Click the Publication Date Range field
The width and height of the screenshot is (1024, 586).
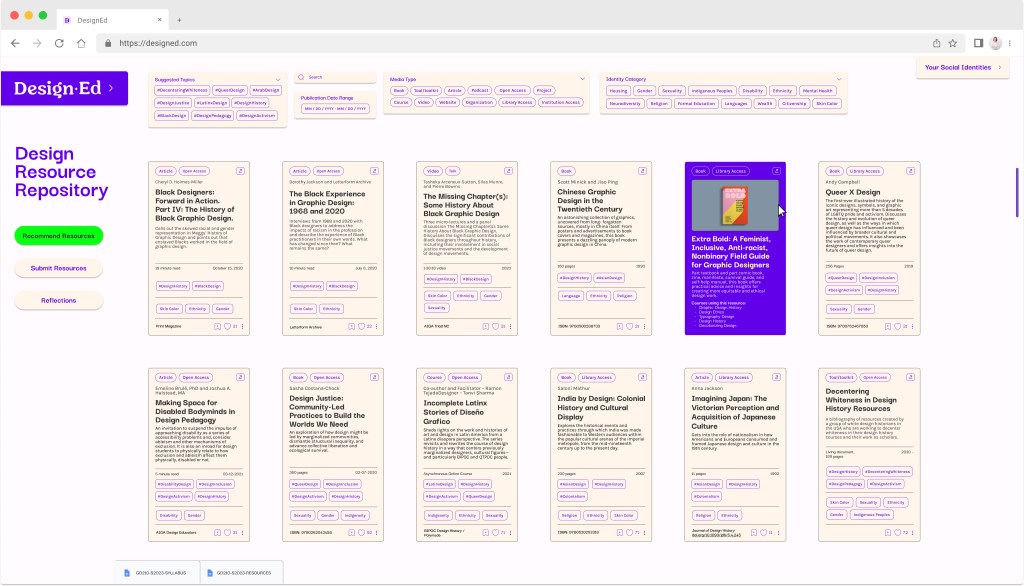coord(335,108)
